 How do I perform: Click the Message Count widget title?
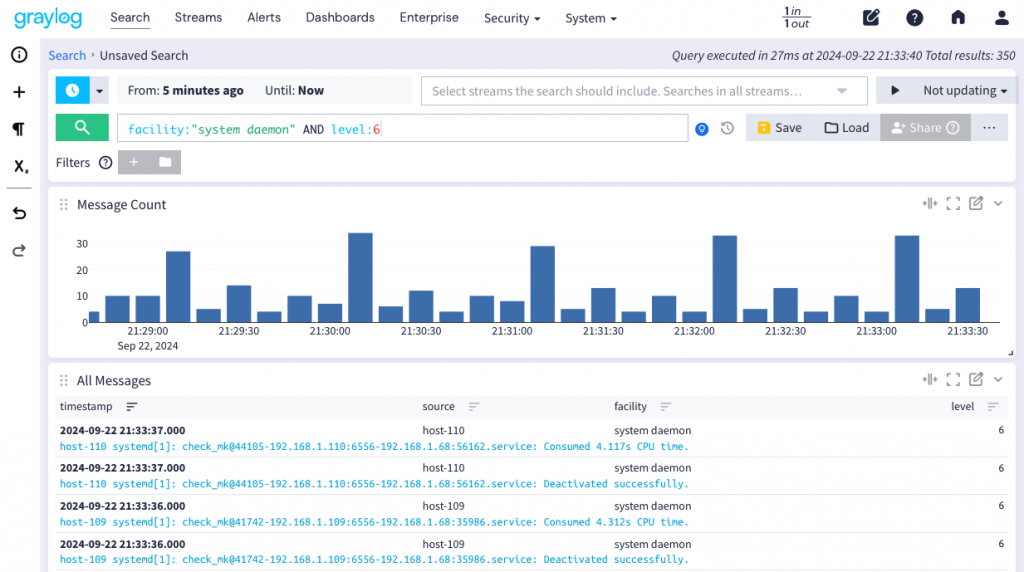point(121,204)
